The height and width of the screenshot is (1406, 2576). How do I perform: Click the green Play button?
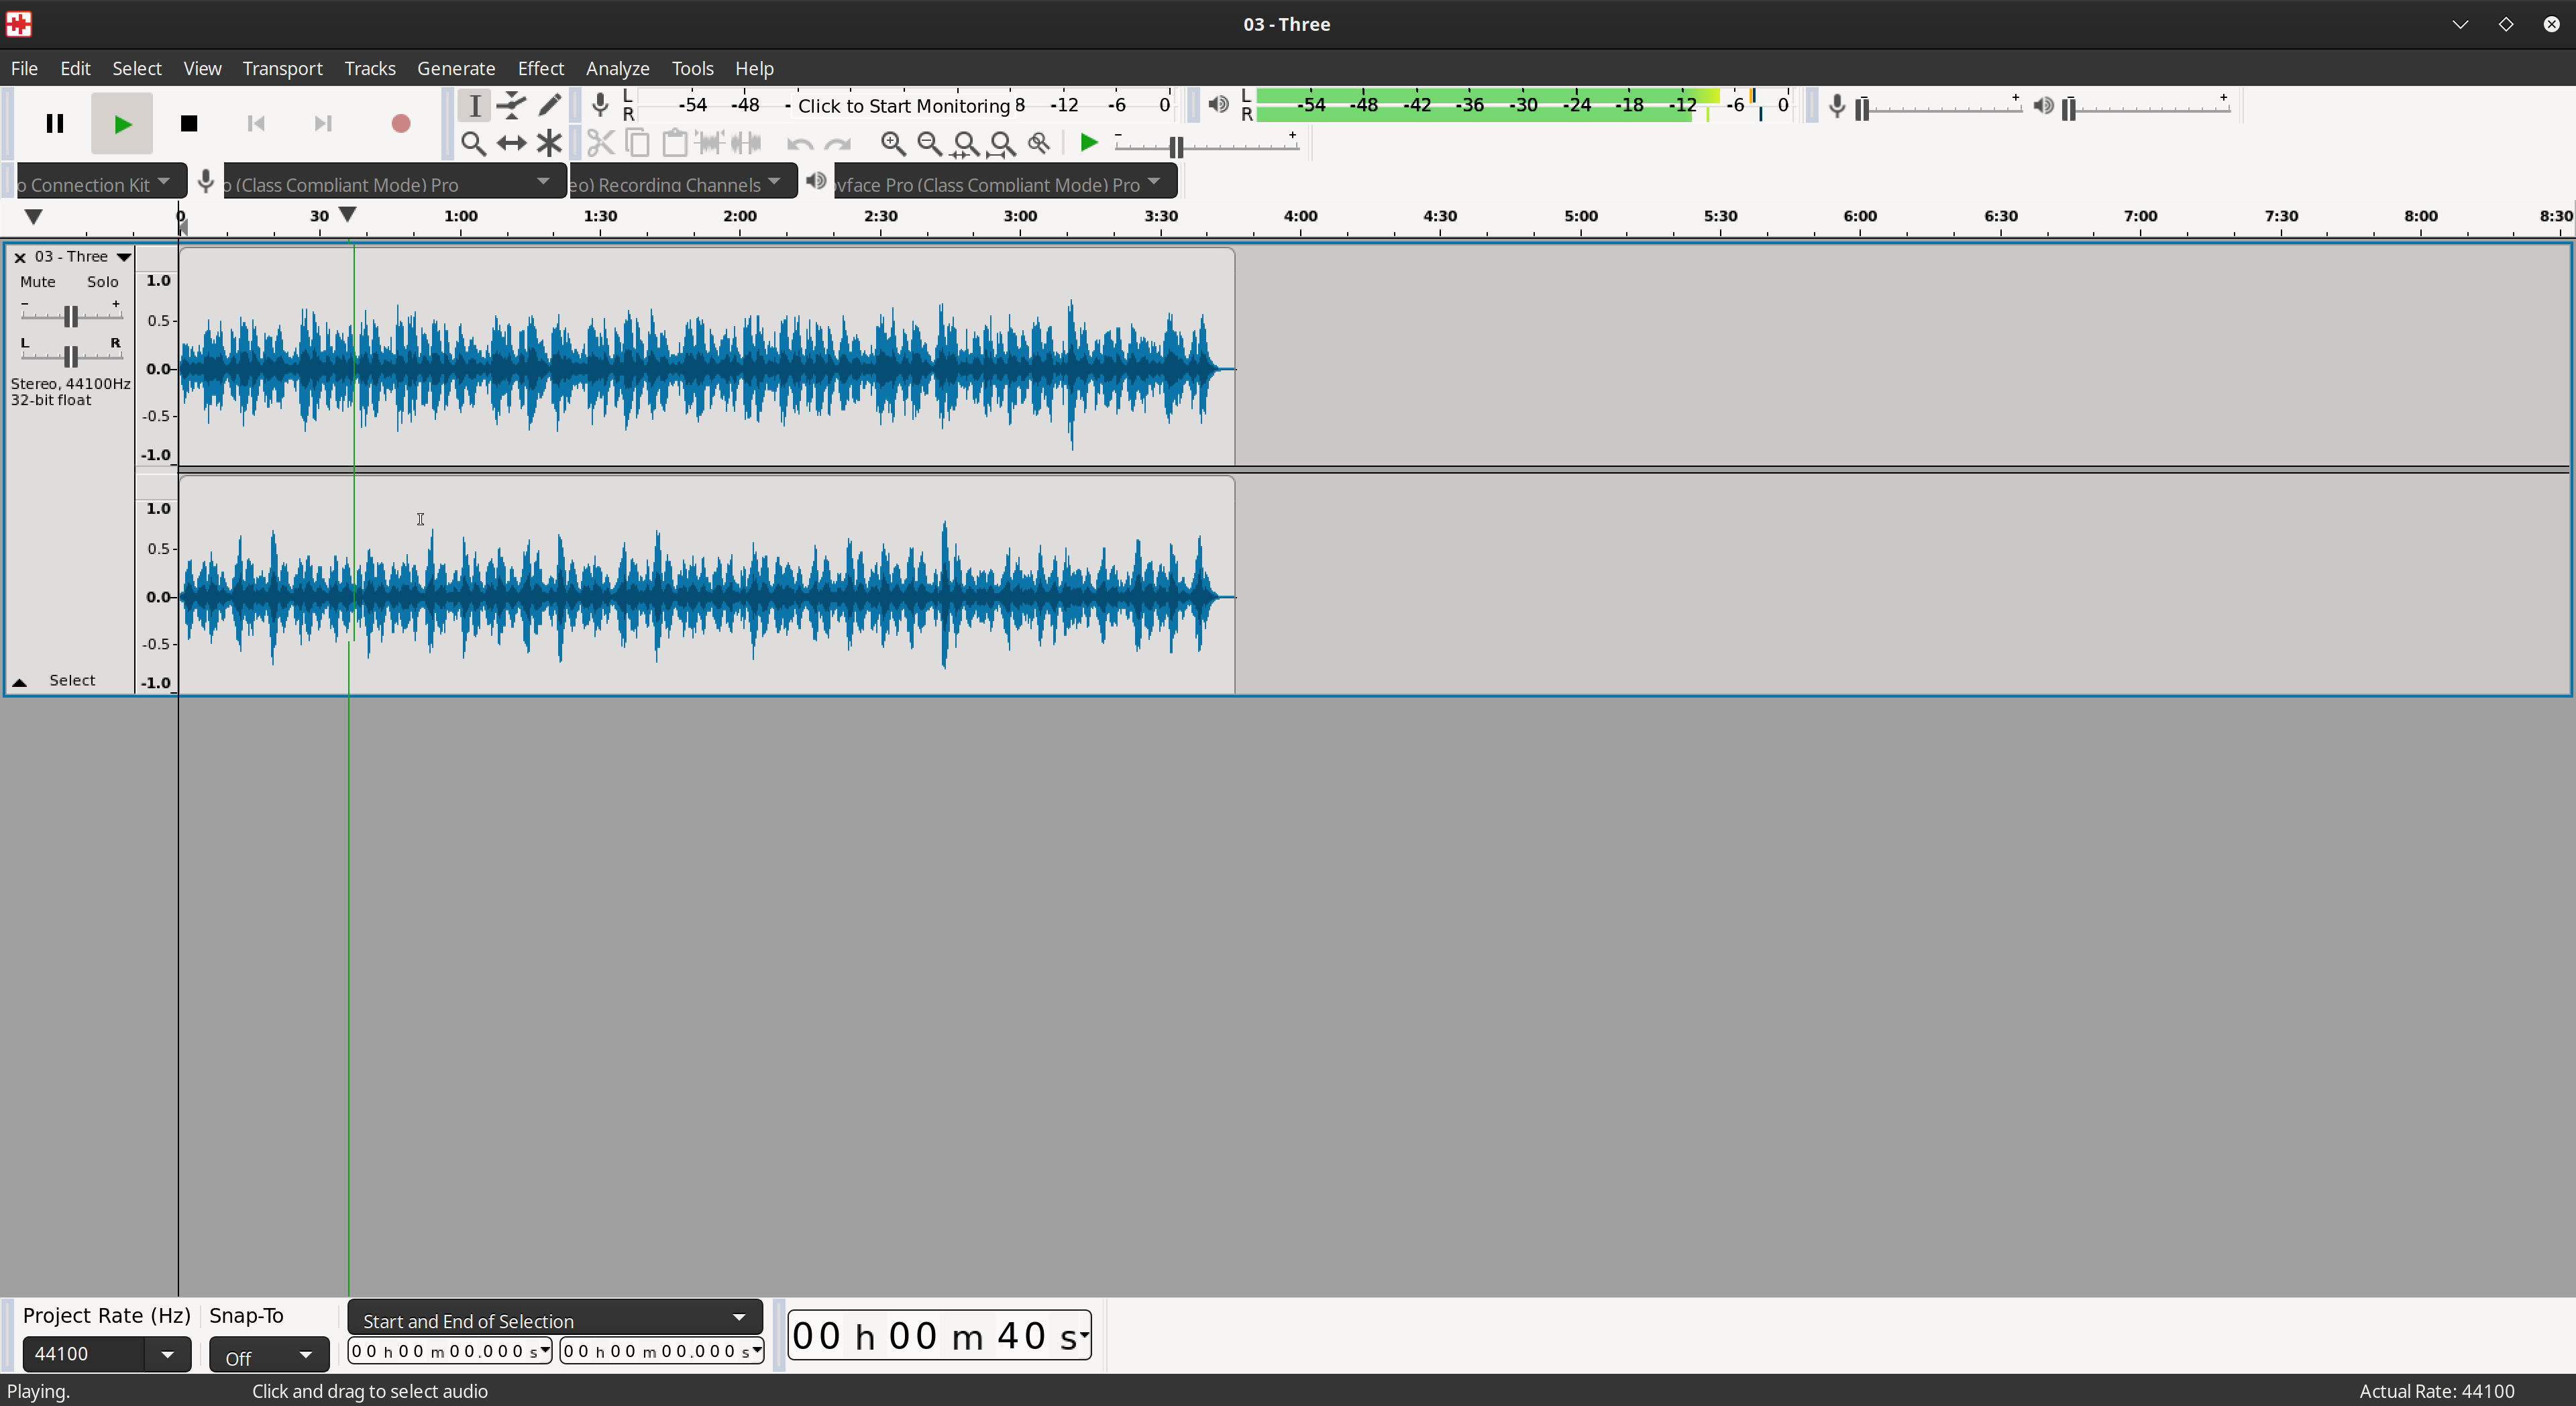coord(122,124)
